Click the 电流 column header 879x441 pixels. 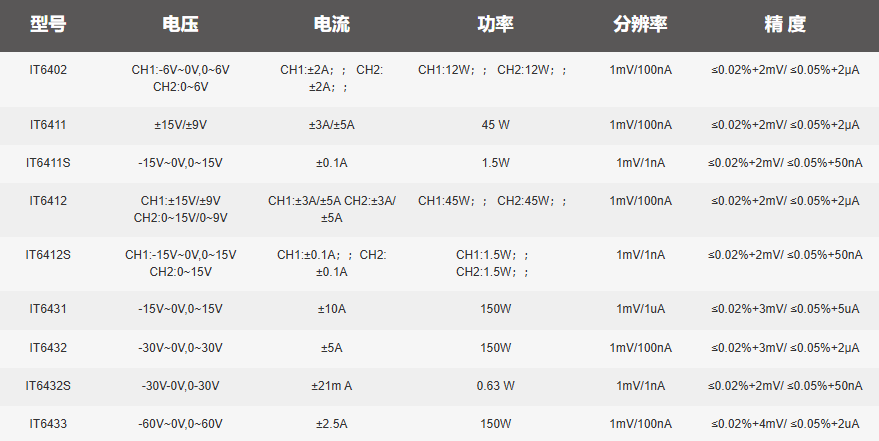332,24
